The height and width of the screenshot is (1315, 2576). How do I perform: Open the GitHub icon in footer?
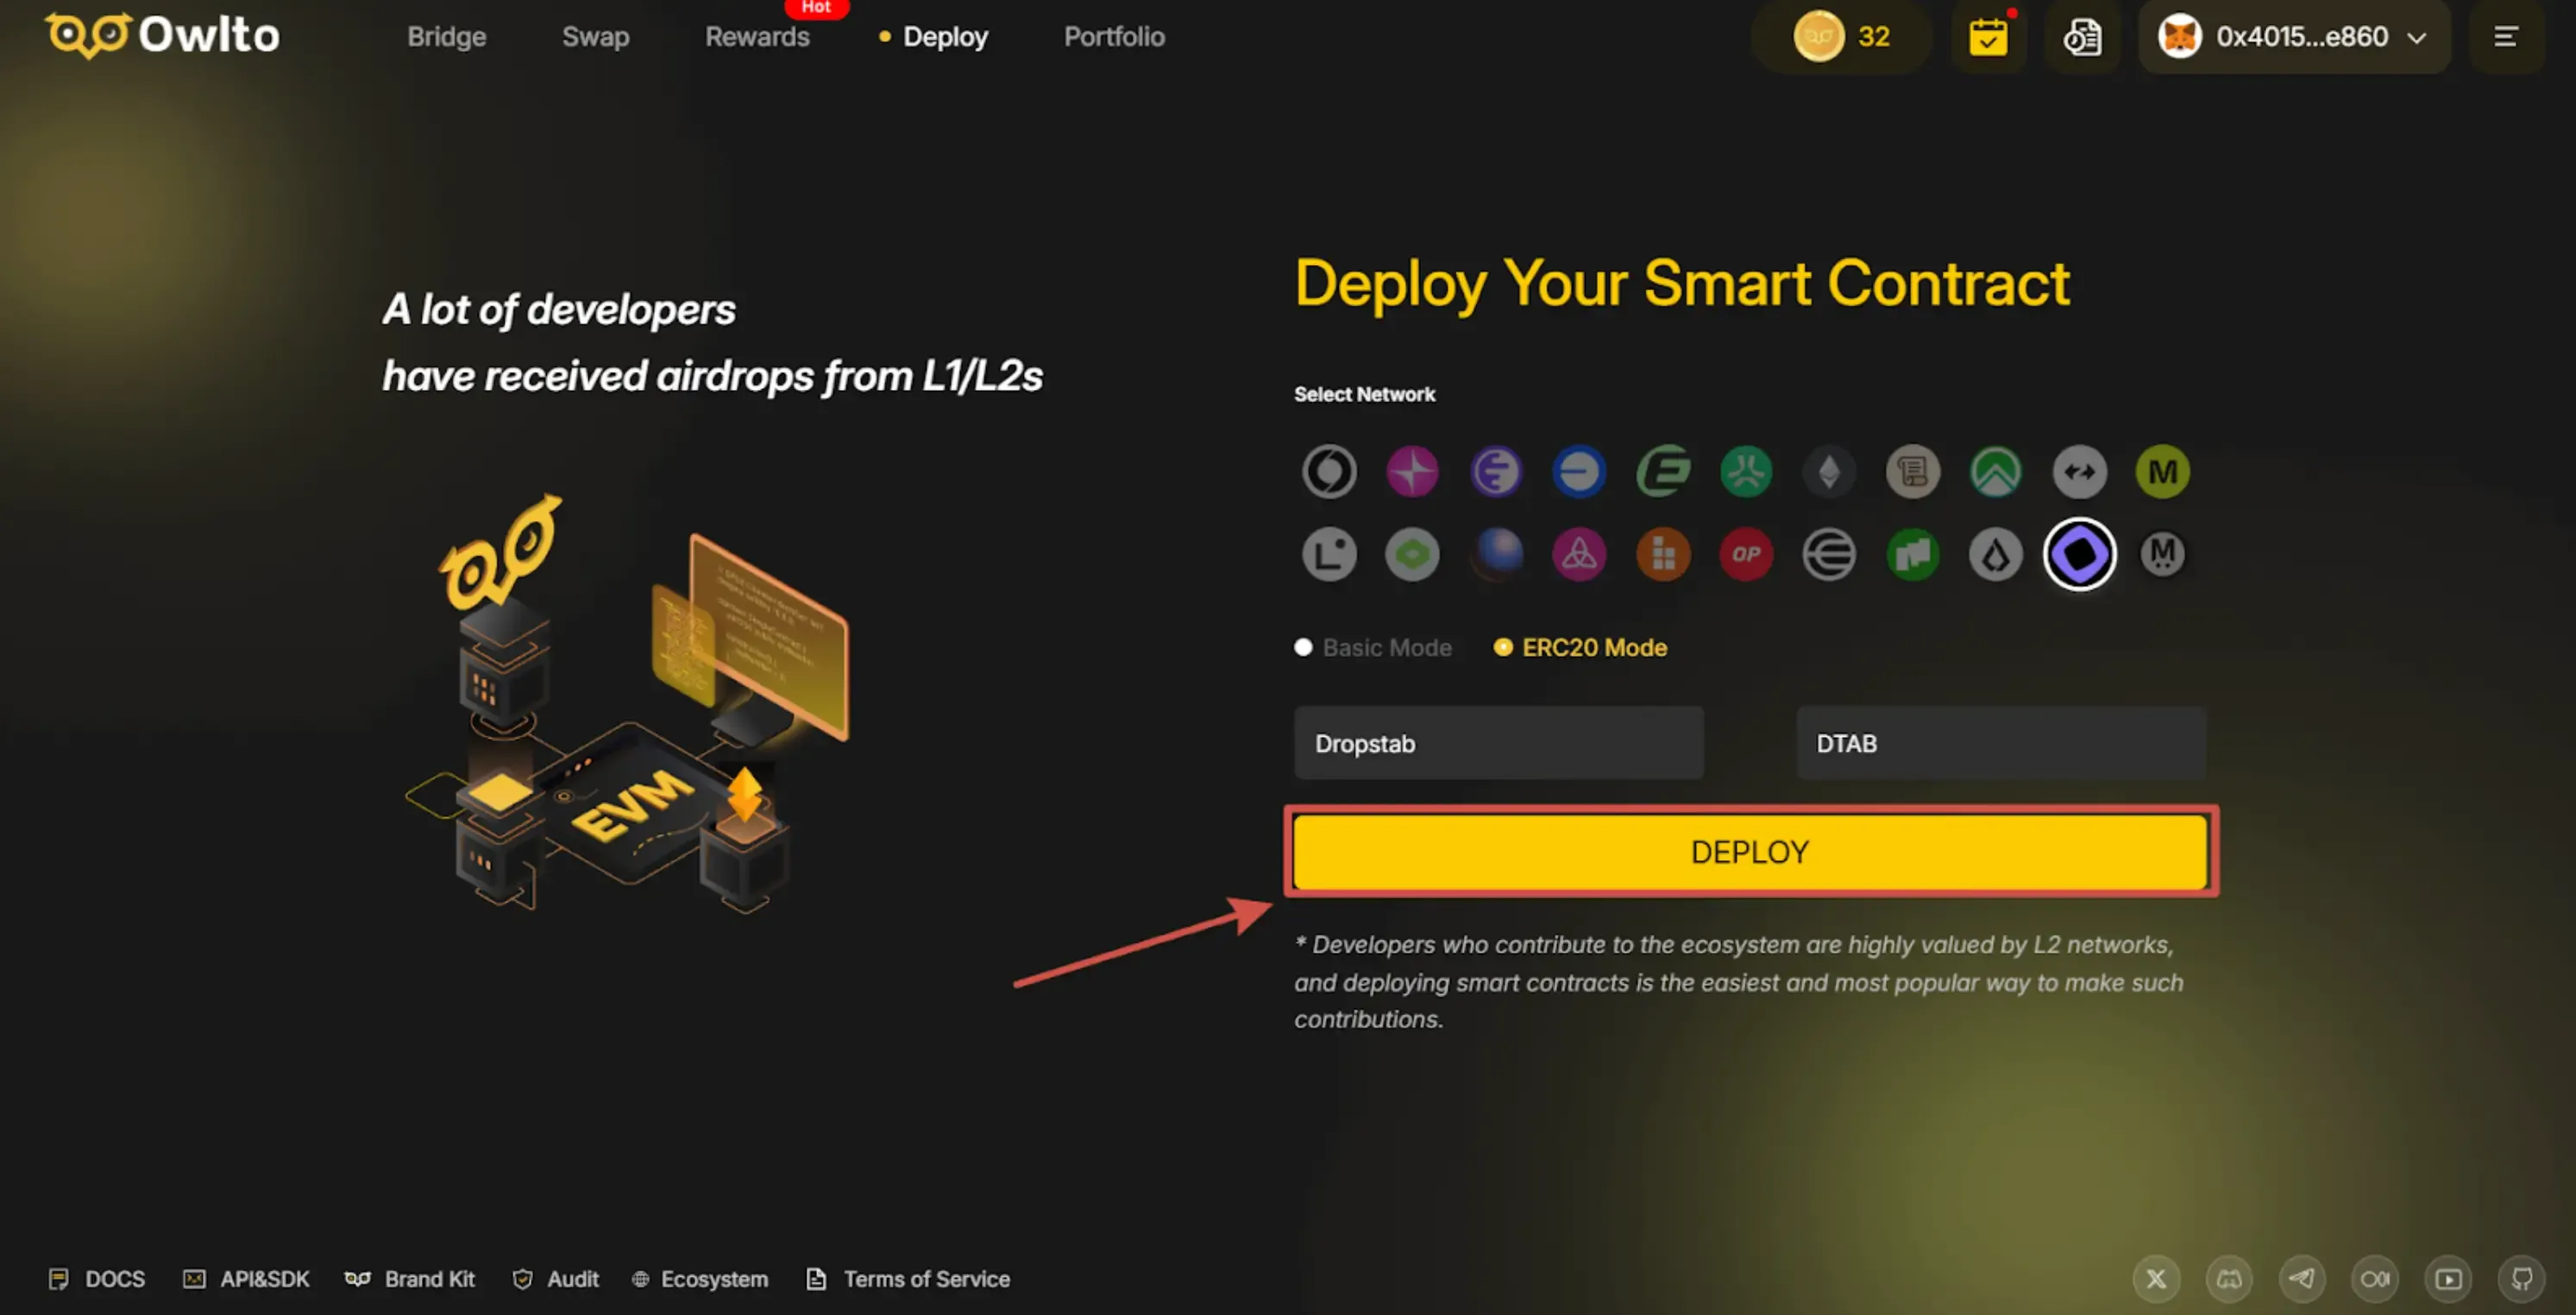click(x=2521, y=1278)
